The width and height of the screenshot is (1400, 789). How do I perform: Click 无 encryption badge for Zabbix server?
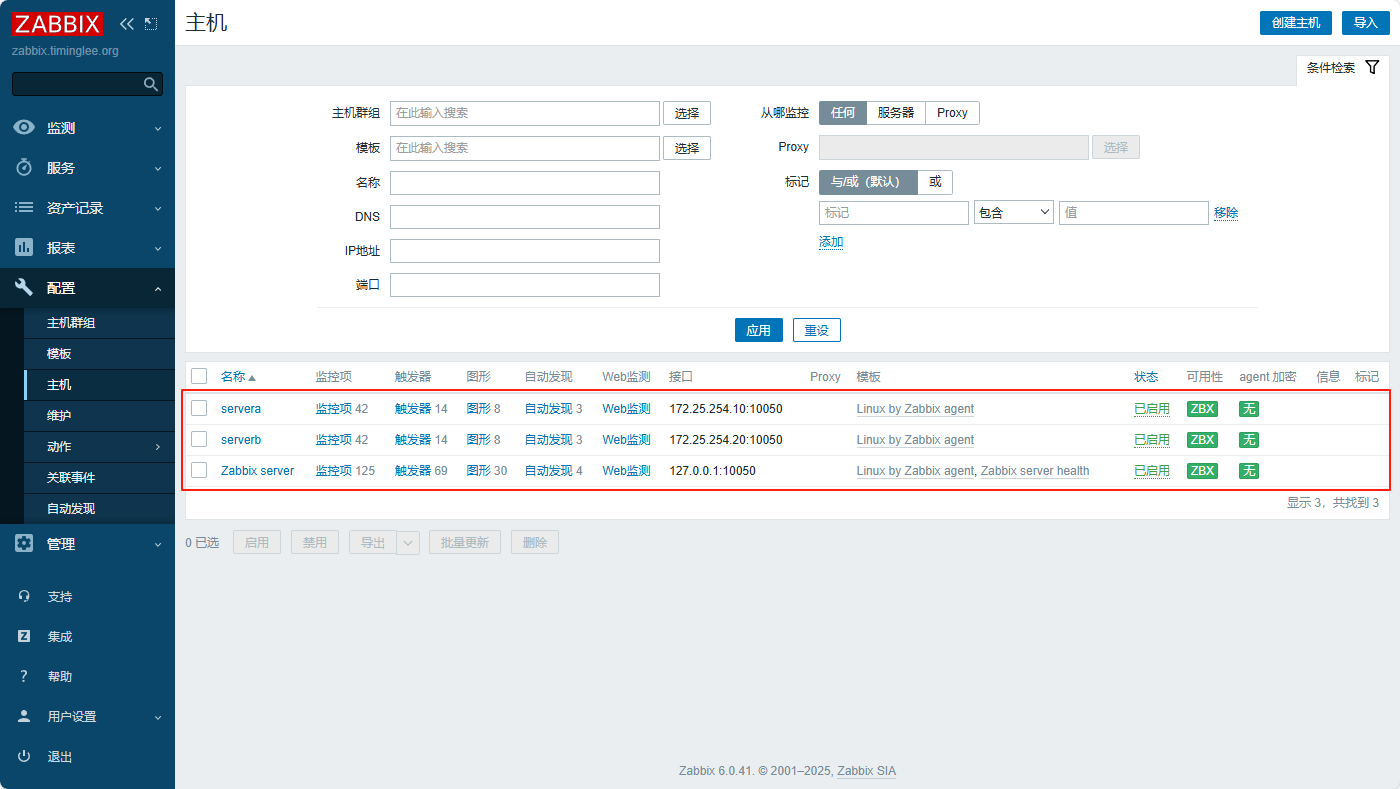pyautogui.click(x=1249, y=471)
